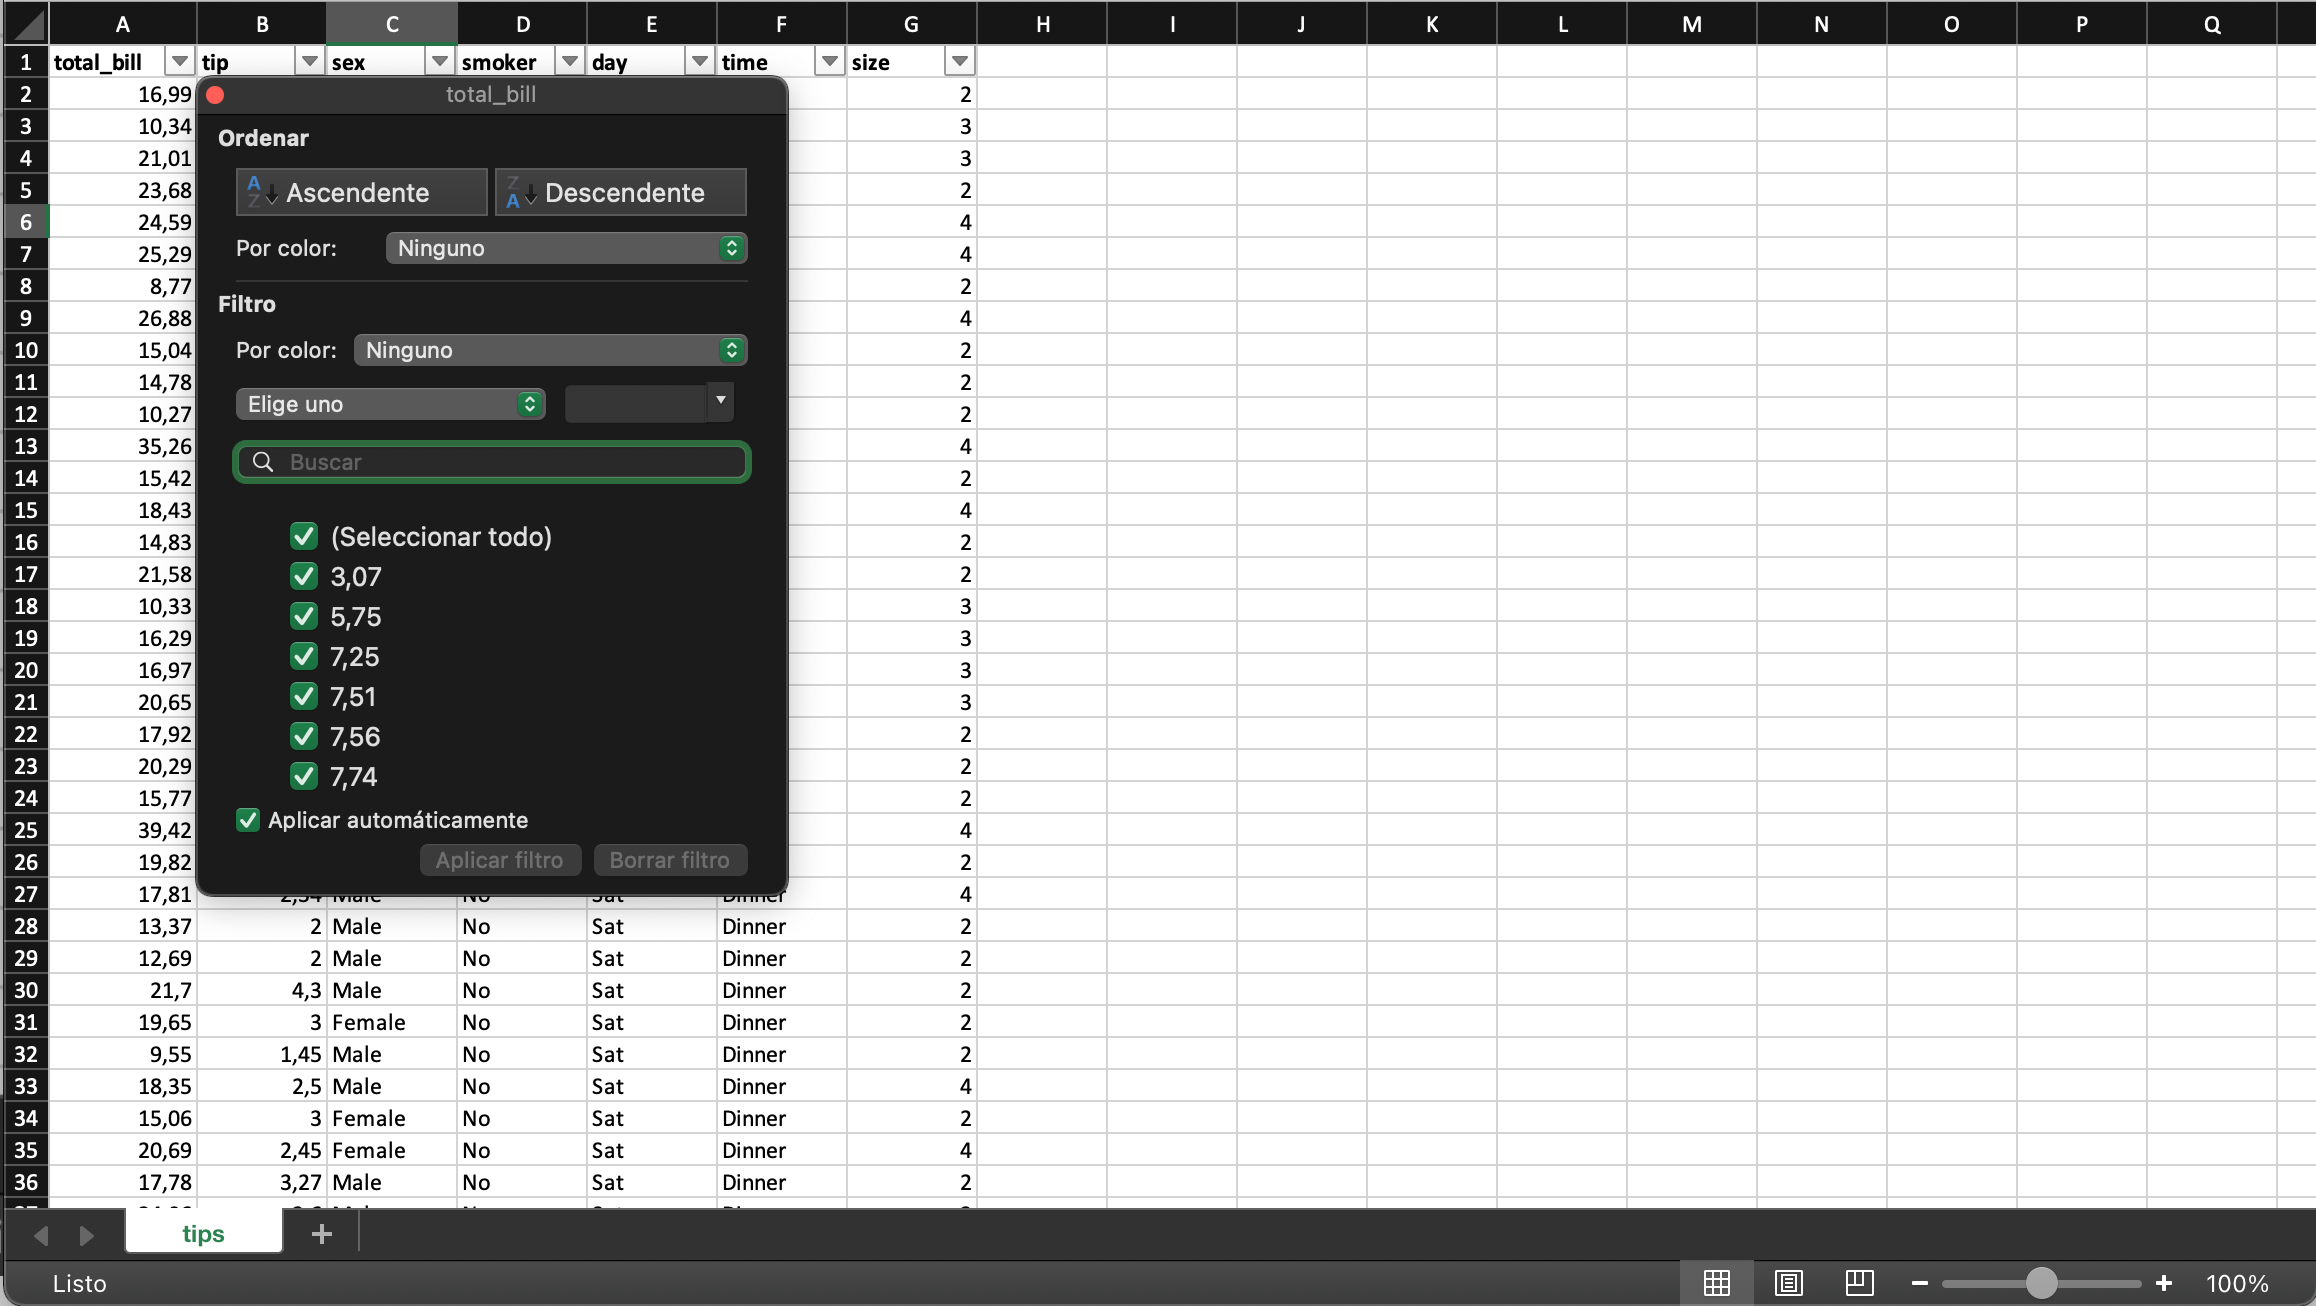2316x1306 pixels.
Task: Select column Q header
Action: pos(2212,24)
